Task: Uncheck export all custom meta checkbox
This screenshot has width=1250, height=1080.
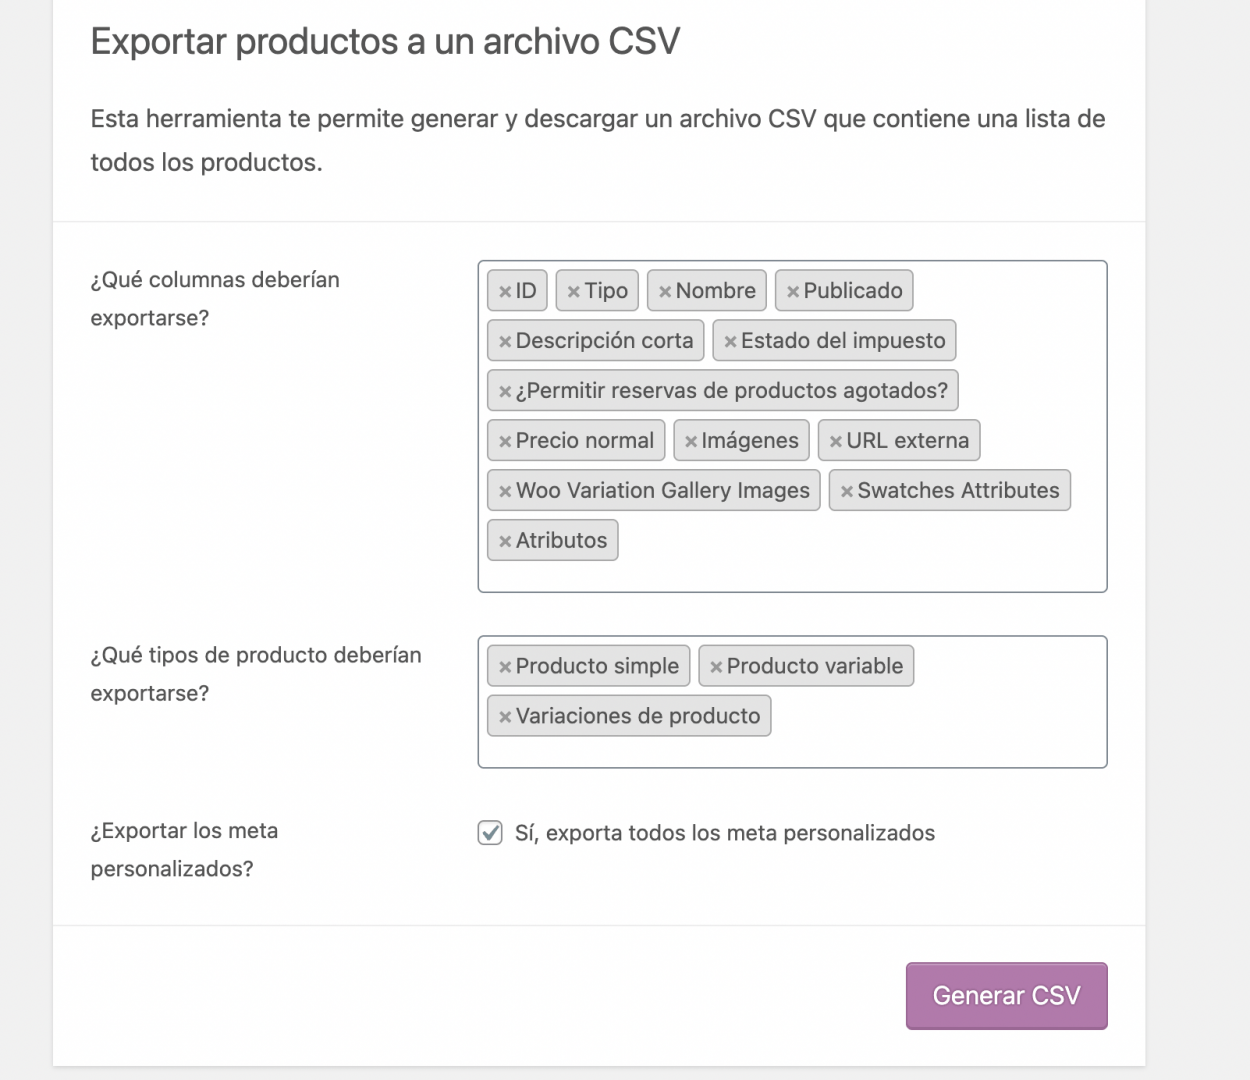Action: tap(490, 833)
